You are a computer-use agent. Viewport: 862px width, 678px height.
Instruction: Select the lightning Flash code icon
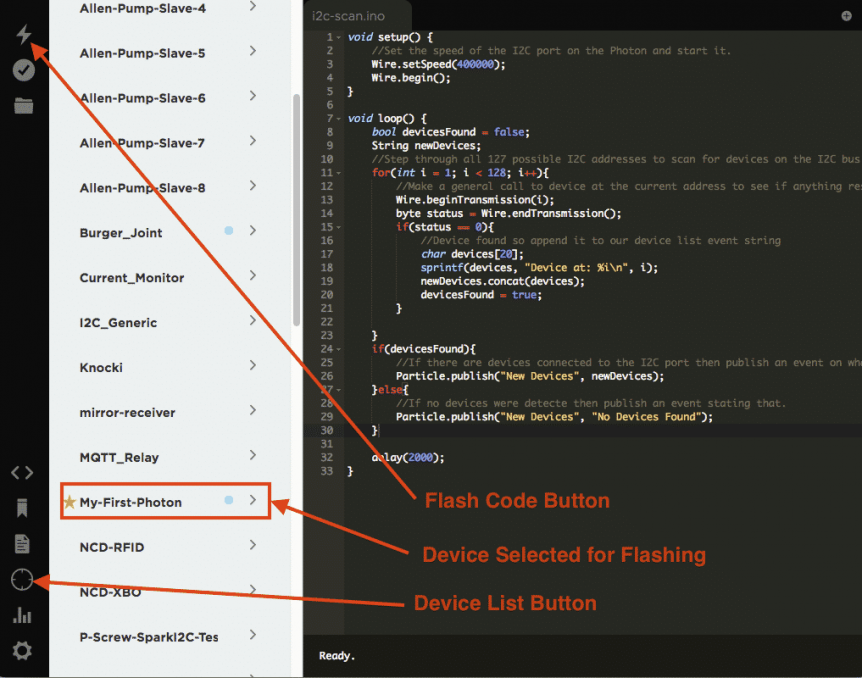(22, 34)
